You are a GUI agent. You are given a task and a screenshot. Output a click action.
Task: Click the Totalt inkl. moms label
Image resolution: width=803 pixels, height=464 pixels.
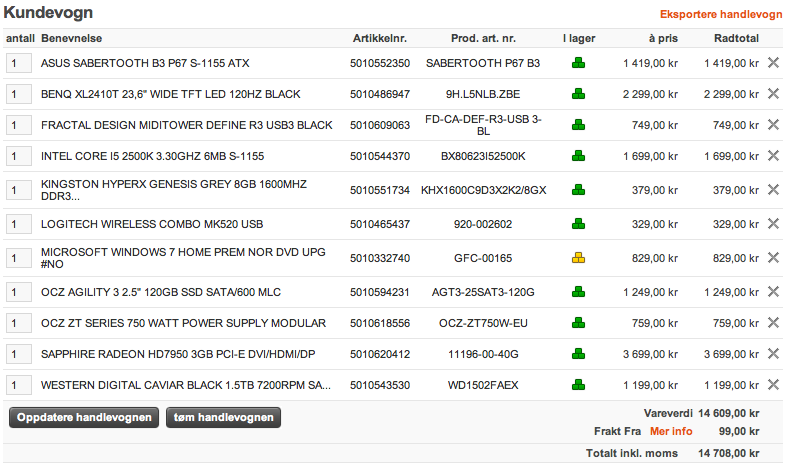(631, 453)
